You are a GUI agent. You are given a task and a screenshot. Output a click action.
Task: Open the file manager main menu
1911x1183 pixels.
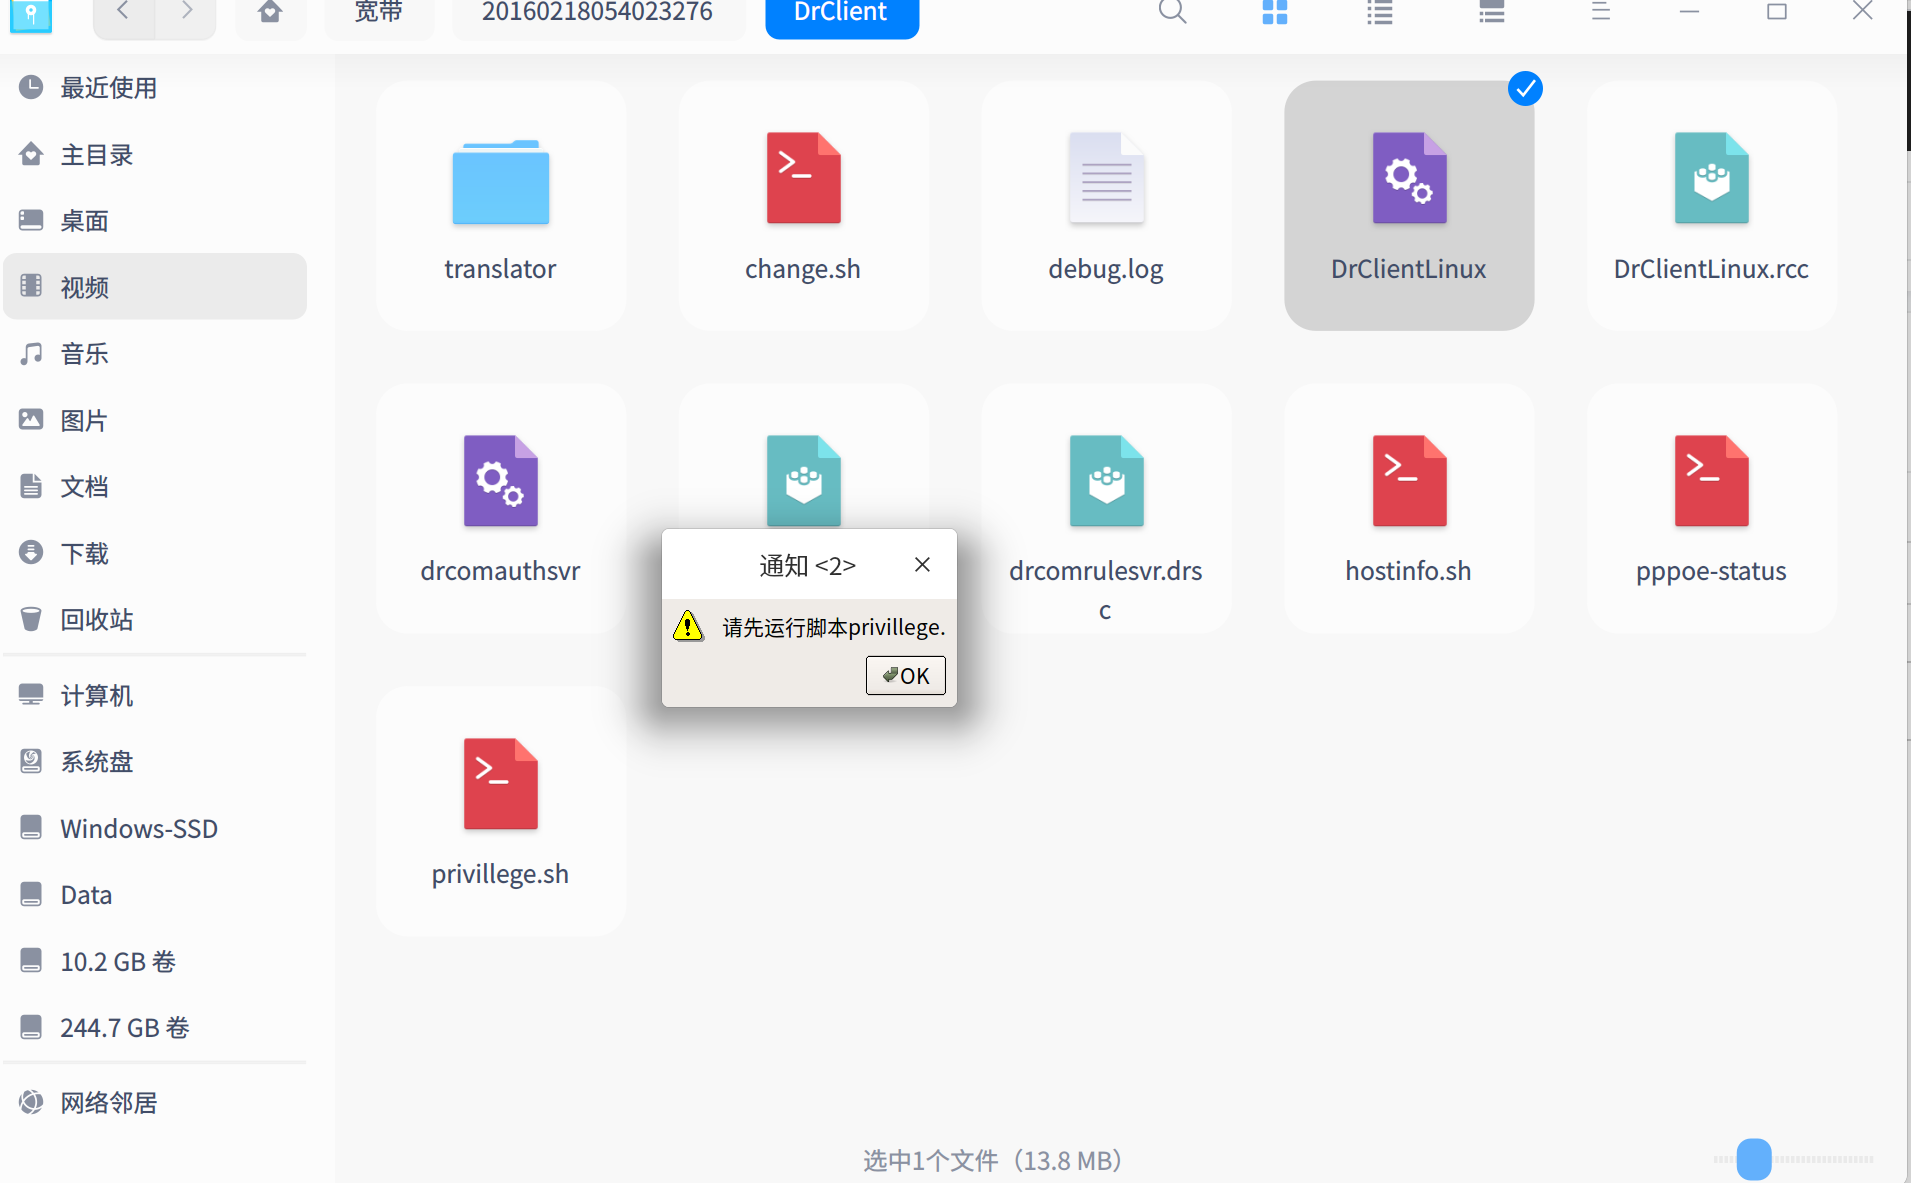(x=1601, y=12)
